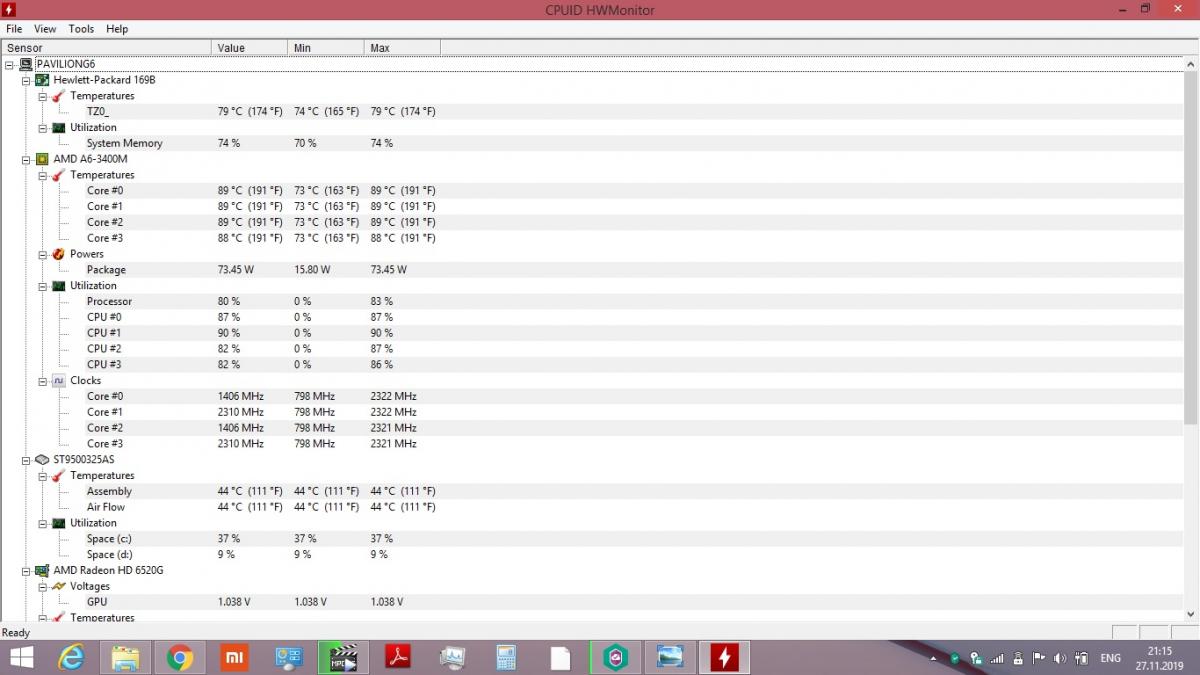This screenshot has width=1200, height=675.
Task: Click the waveform icon beside Clocks
Action: click(x=59, y=380)
